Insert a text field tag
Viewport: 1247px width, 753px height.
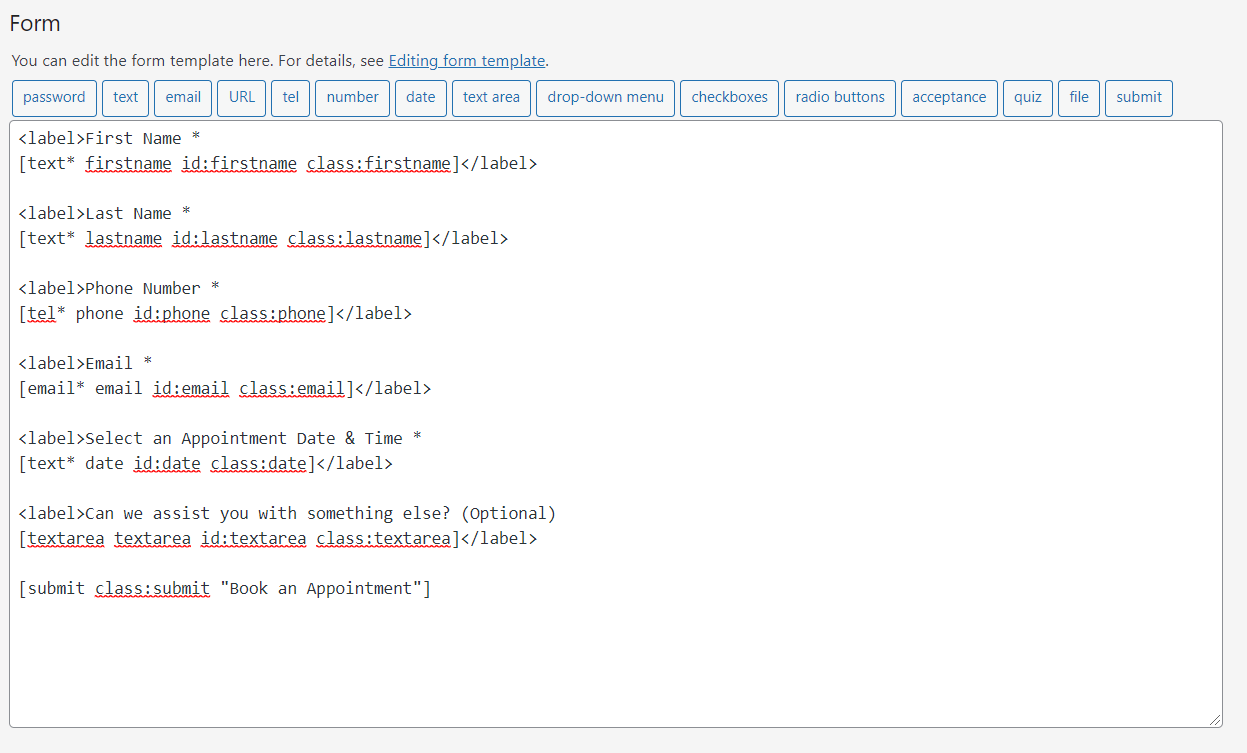(125, 98)
